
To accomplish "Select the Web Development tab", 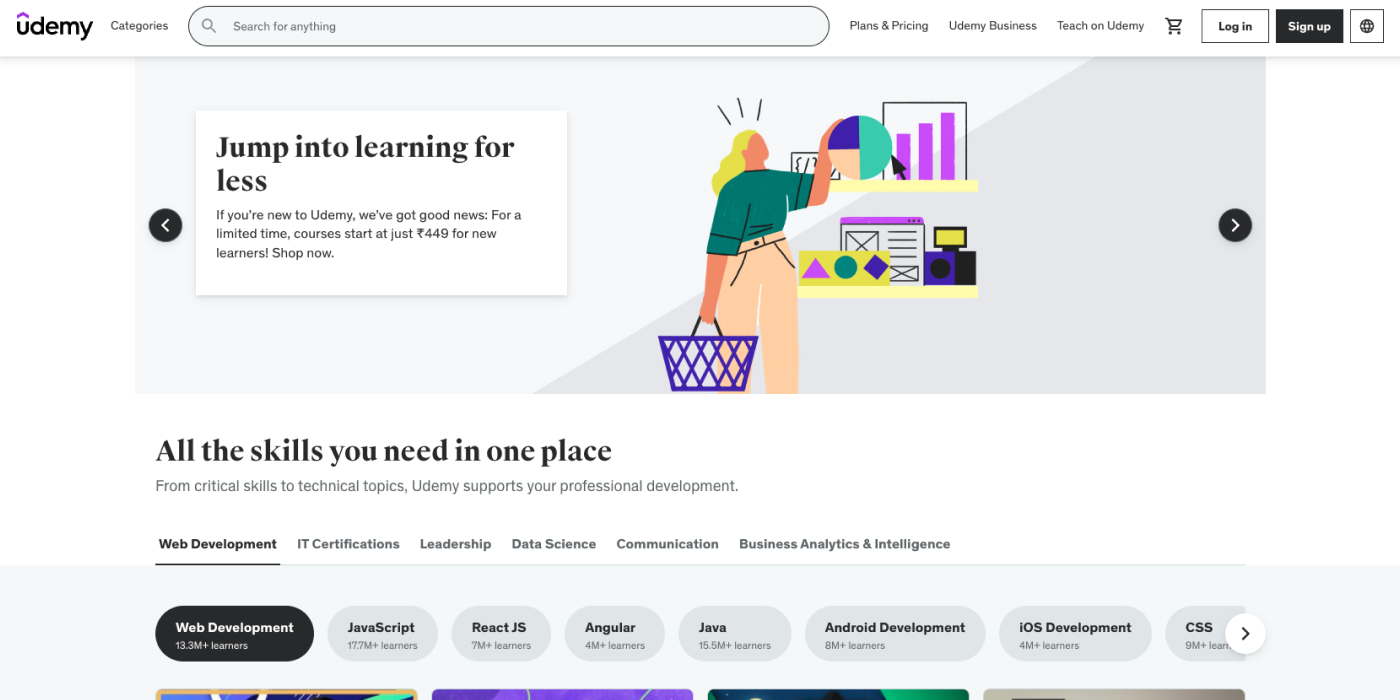I will (x=218, y=544).
